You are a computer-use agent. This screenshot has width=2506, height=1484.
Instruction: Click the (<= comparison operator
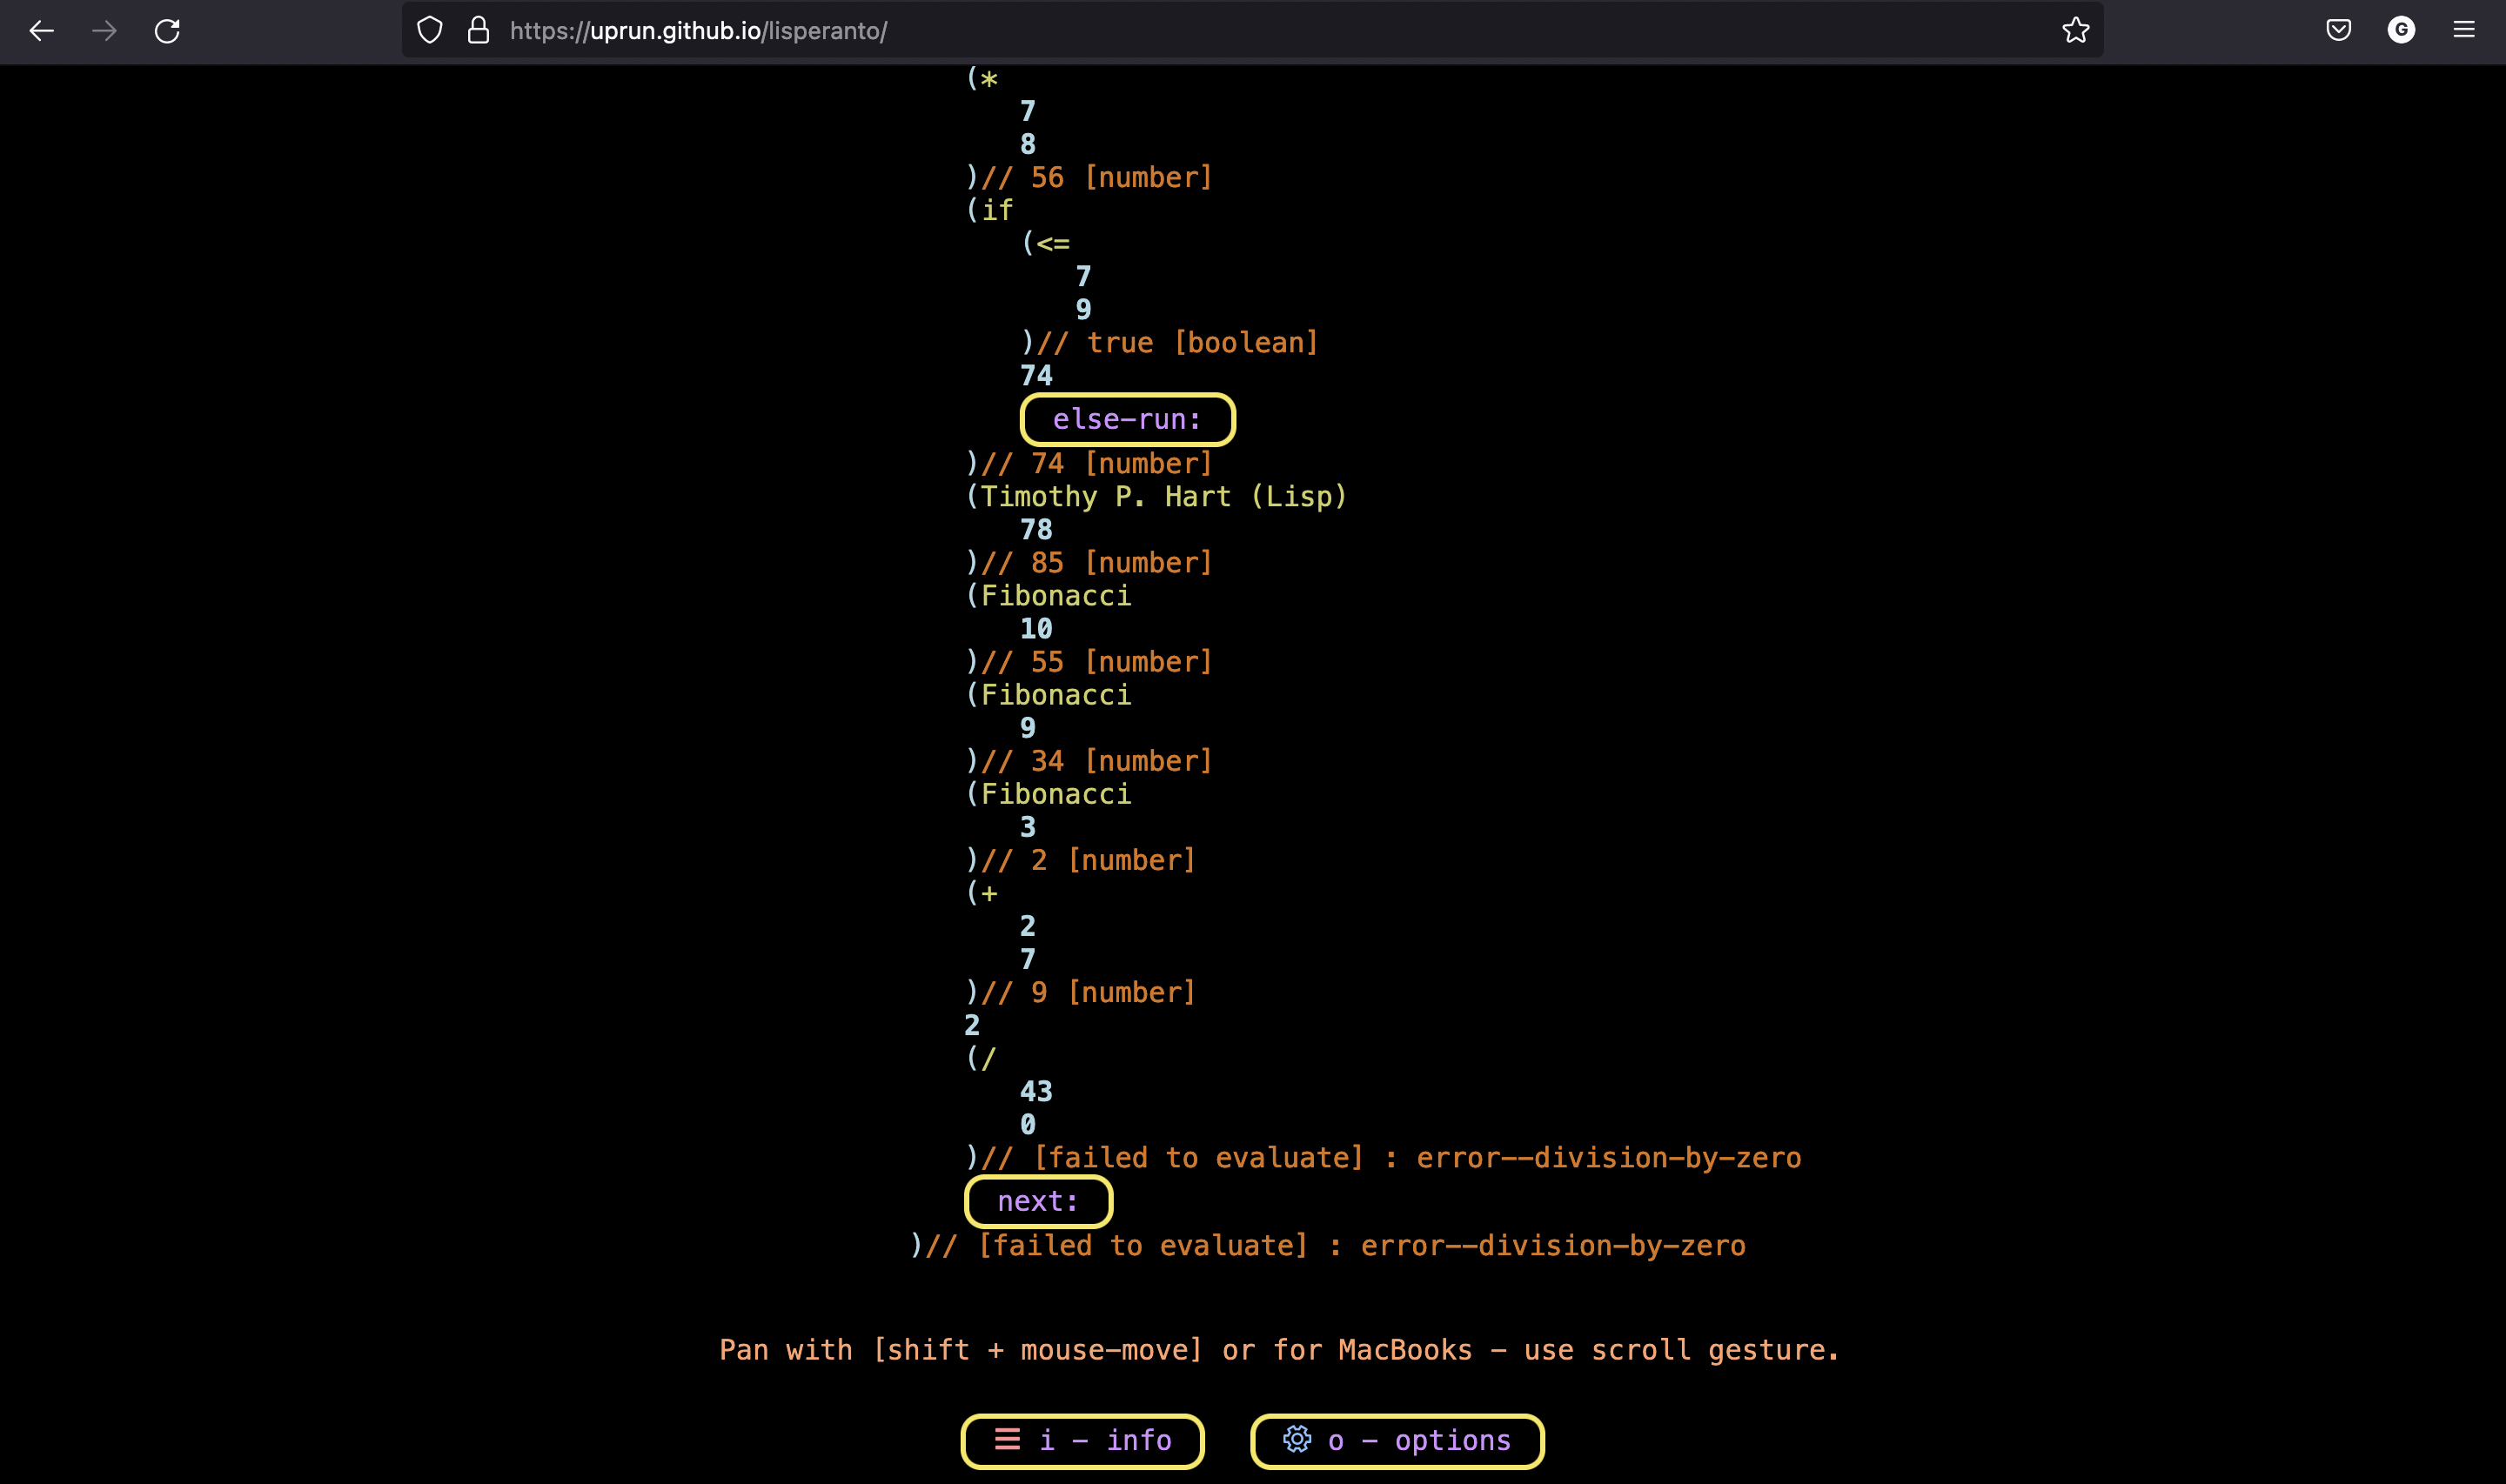click(x=1045, y=243)
